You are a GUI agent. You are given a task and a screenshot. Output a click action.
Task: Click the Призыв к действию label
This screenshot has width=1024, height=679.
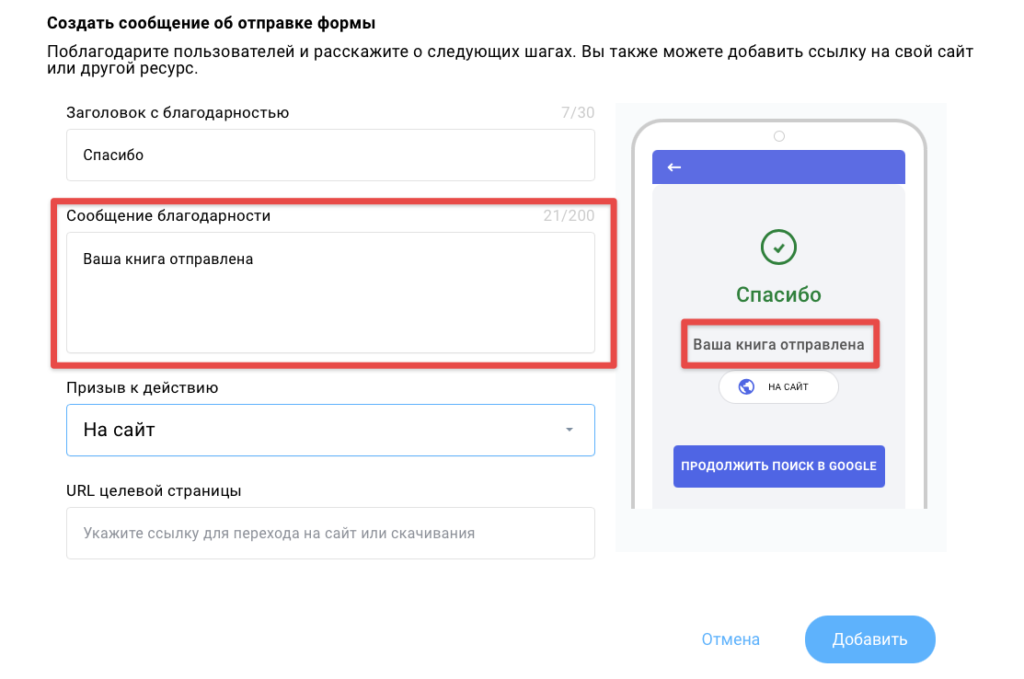tap(142, 388)
